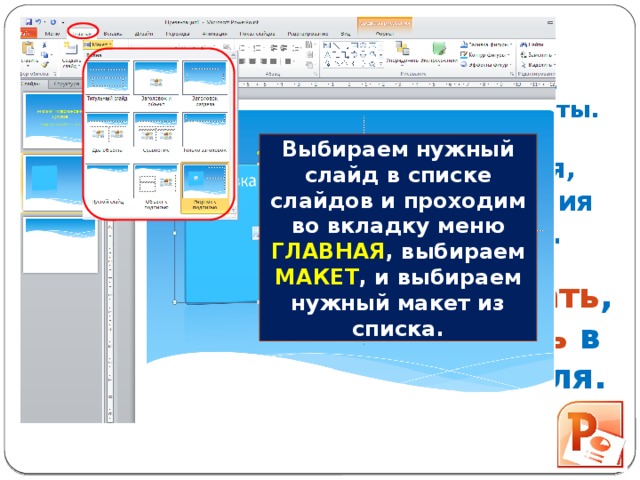
Task: Decrease the list indent level
Action: [x=274, y=48]
